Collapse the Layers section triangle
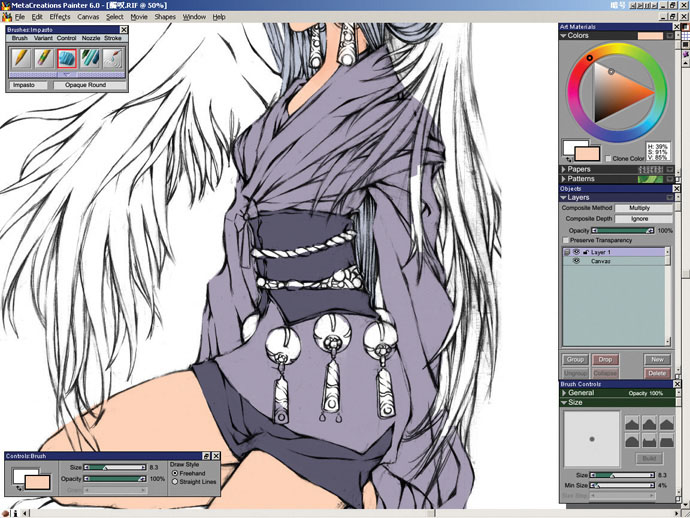 pos(563,198)
